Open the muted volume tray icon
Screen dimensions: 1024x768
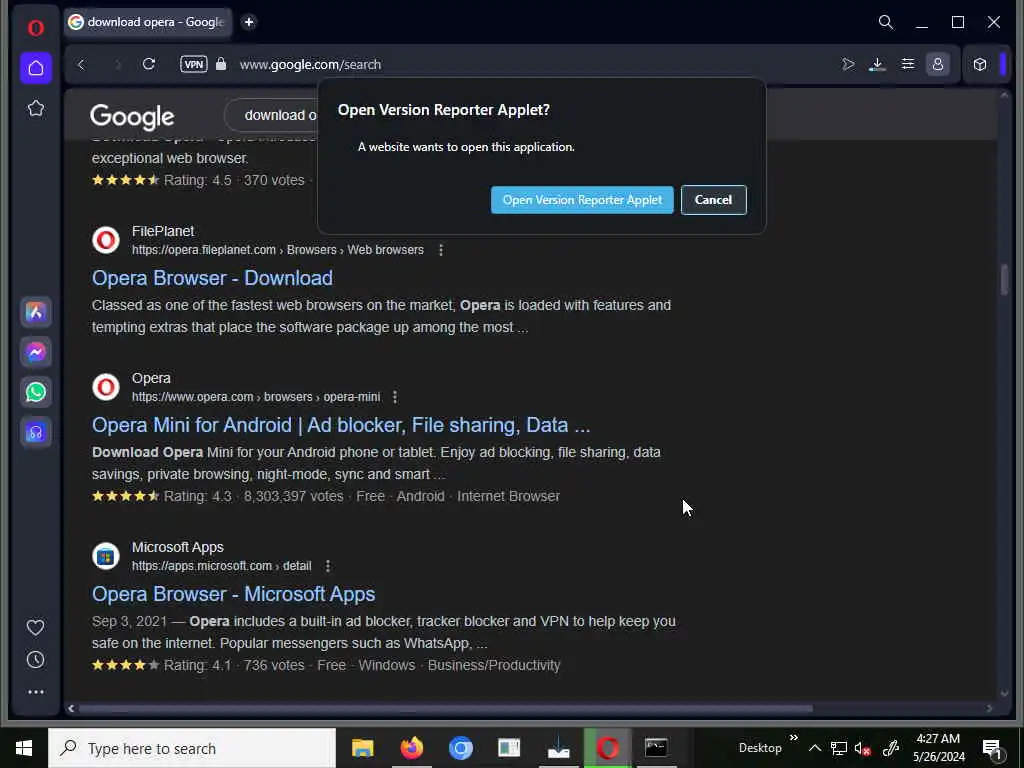click(x=863, y=748)
